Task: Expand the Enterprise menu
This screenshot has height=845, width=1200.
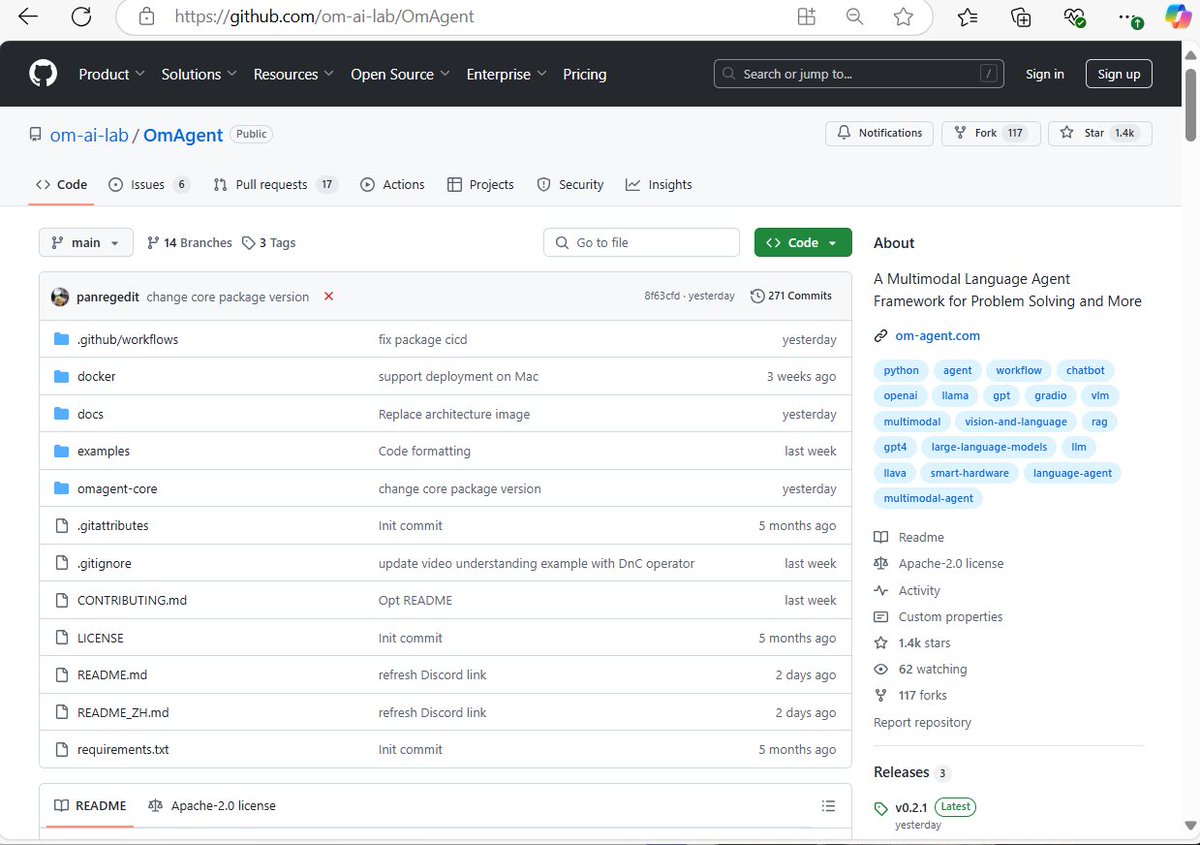Action: click(x=507, y=74)
